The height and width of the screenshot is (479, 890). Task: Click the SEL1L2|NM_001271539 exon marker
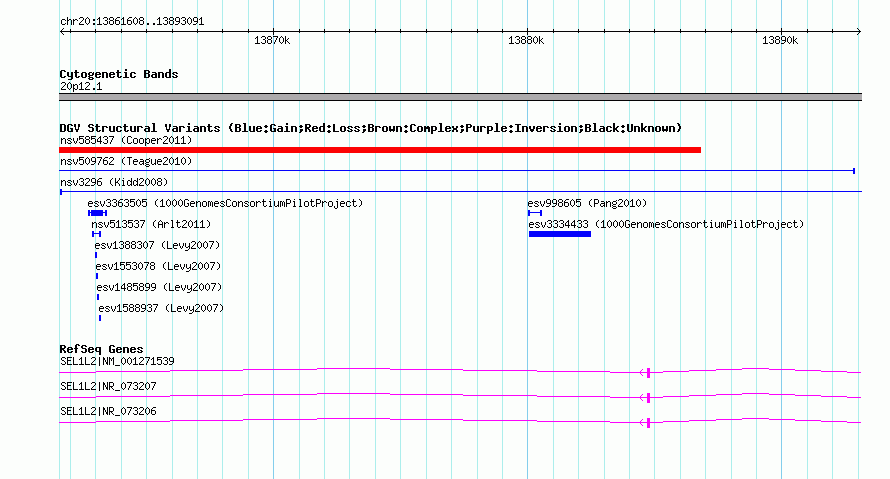[648, 372]
